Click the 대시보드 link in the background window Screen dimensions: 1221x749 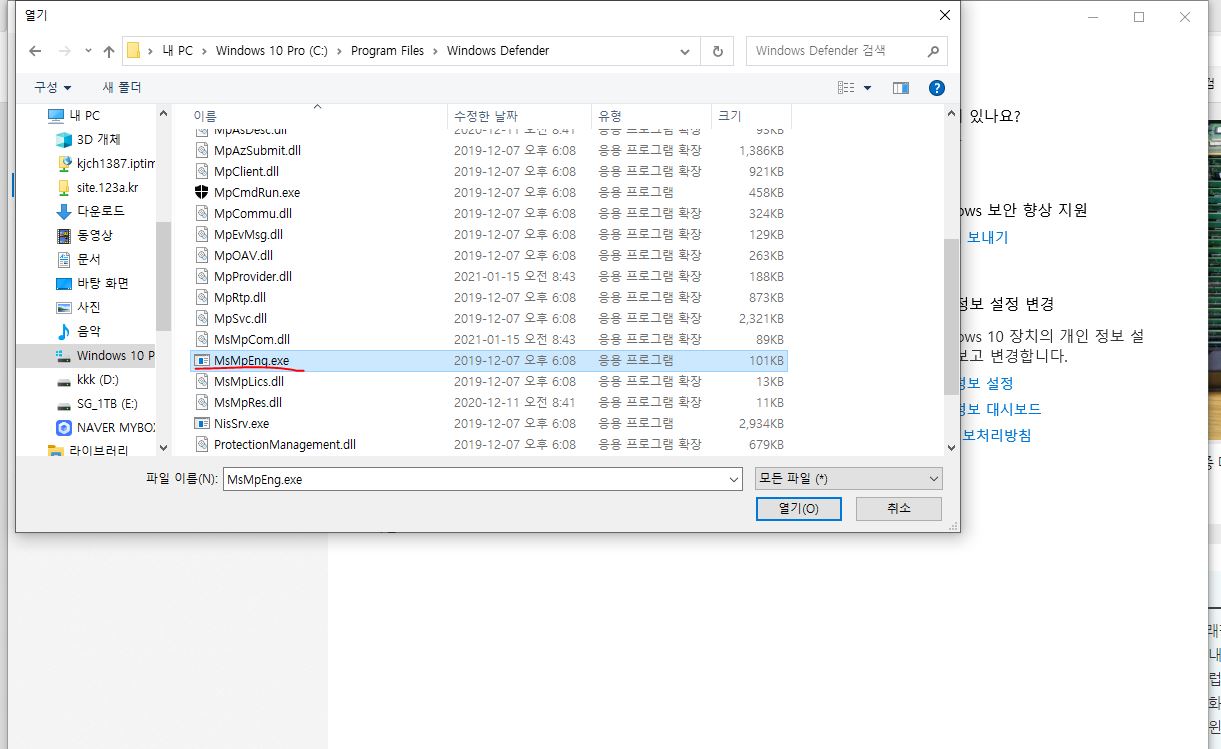click(x=1014, y=409)
